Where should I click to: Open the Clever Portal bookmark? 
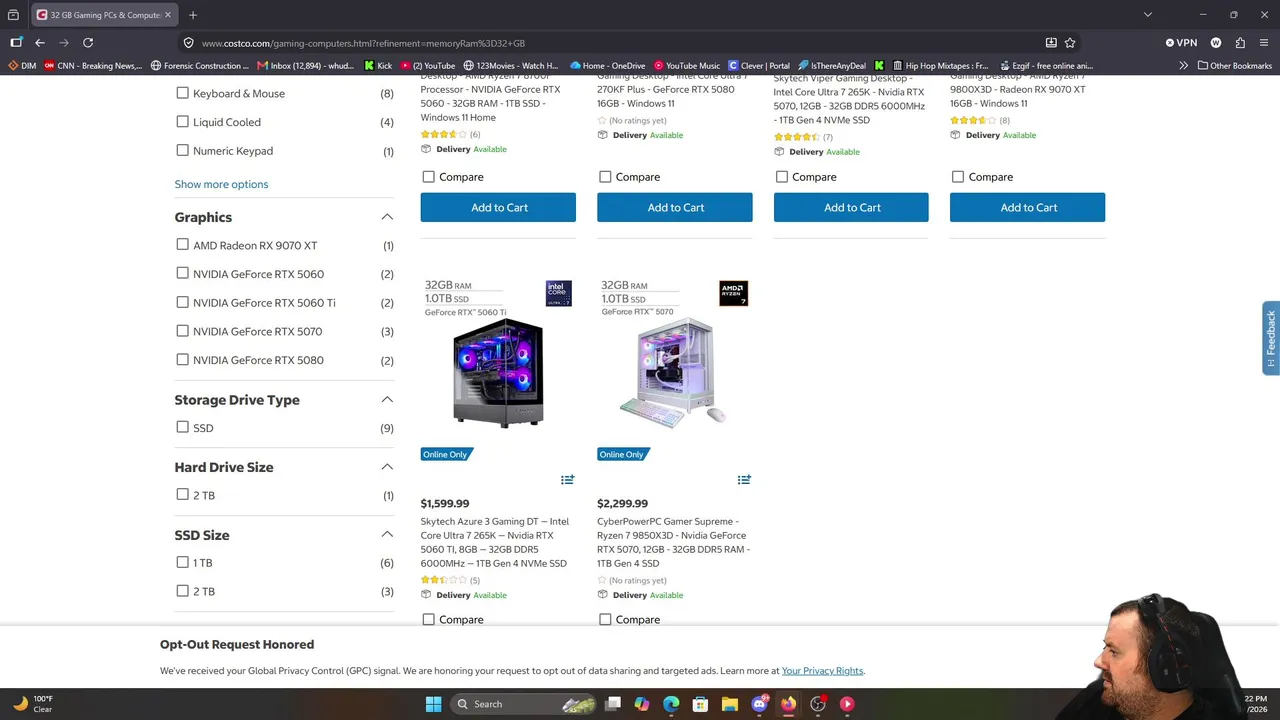point(759,66)
